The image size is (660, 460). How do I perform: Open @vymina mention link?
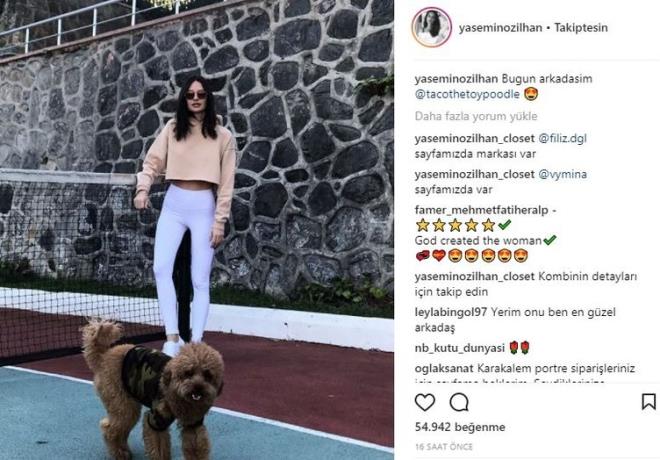click(x=562, y=174)
